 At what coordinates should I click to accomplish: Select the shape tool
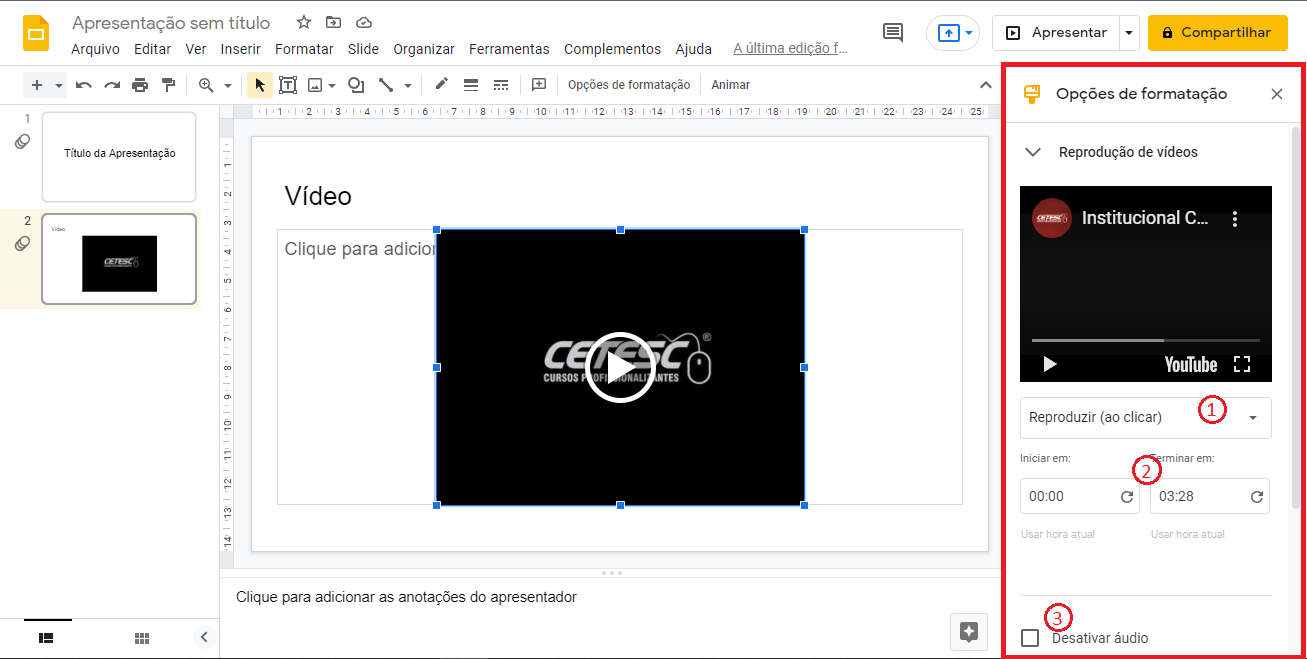[x=355, y=85]
